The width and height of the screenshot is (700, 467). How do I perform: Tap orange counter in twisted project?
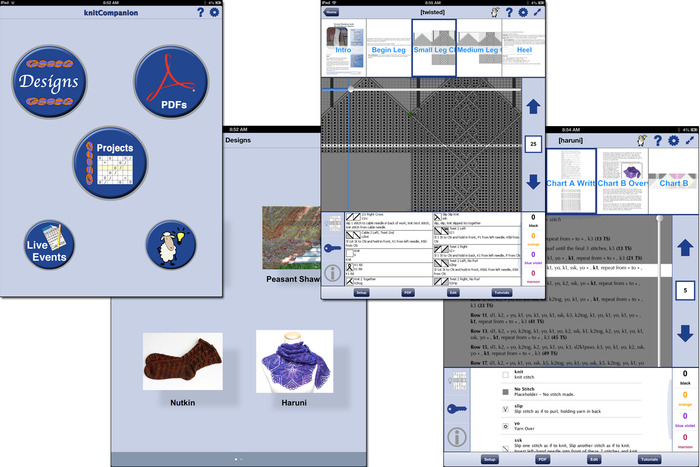point(533,239)
